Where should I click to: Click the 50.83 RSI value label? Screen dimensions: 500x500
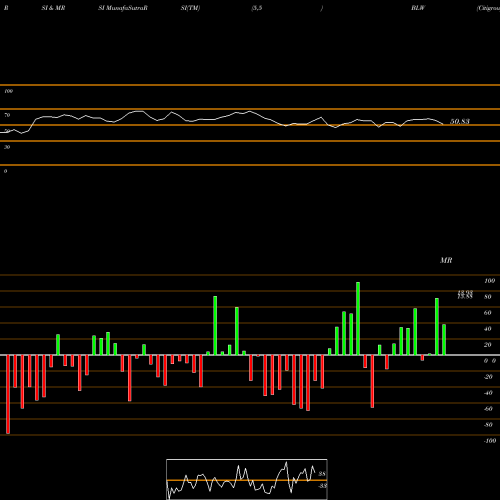pos(460,122)
